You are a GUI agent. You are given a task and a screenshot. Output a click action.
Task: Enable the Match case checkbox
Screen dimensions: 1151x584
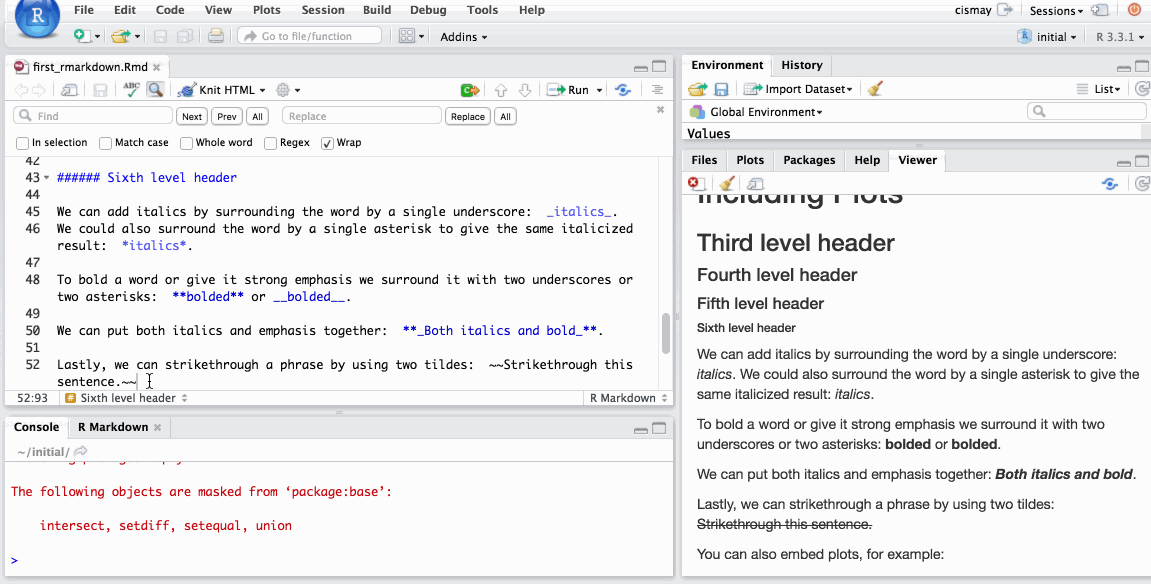[105, 143]
